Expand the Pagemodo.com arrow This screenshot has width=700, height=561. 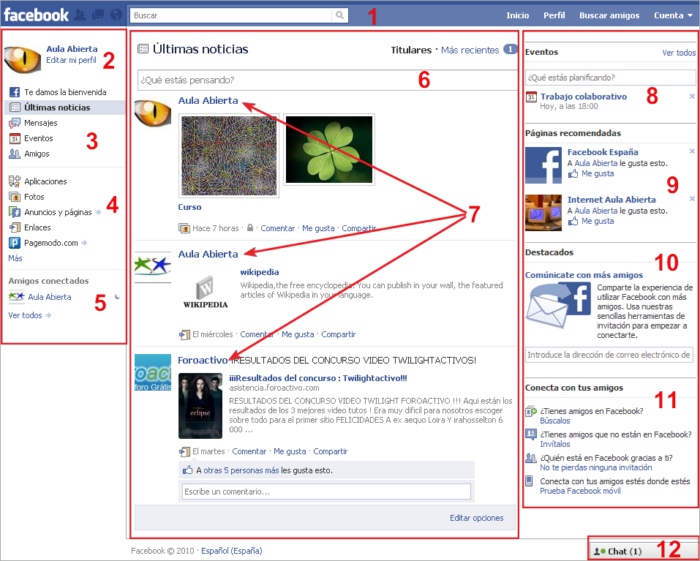click(84, 243)
